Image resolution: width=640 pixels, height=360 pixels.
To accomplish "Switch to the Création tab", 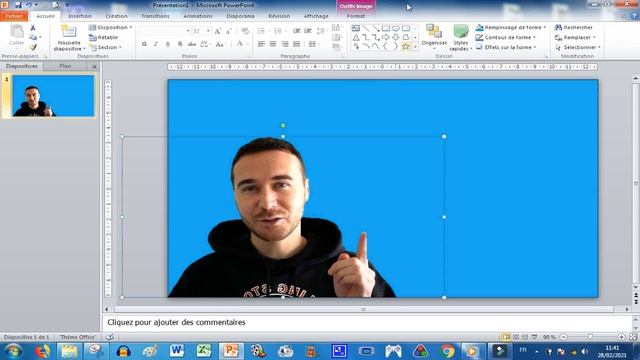I will (x=116, y=16).
